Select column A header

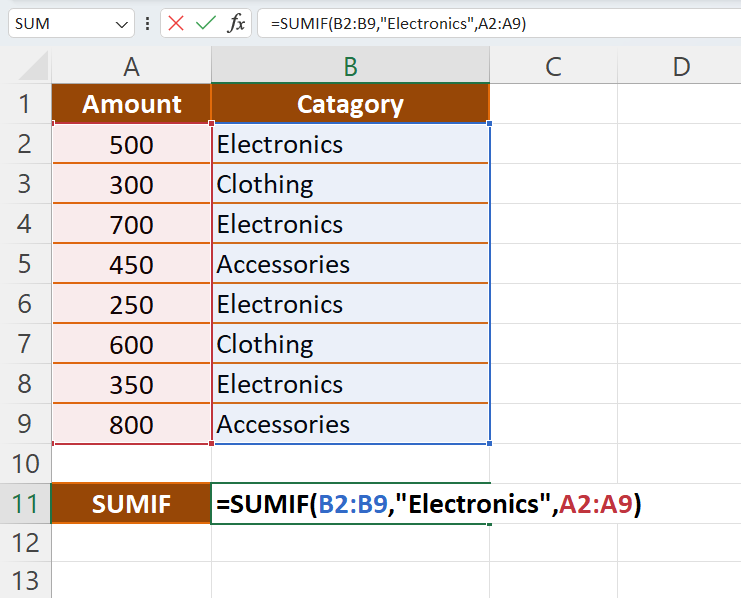[x=131, y=67]
